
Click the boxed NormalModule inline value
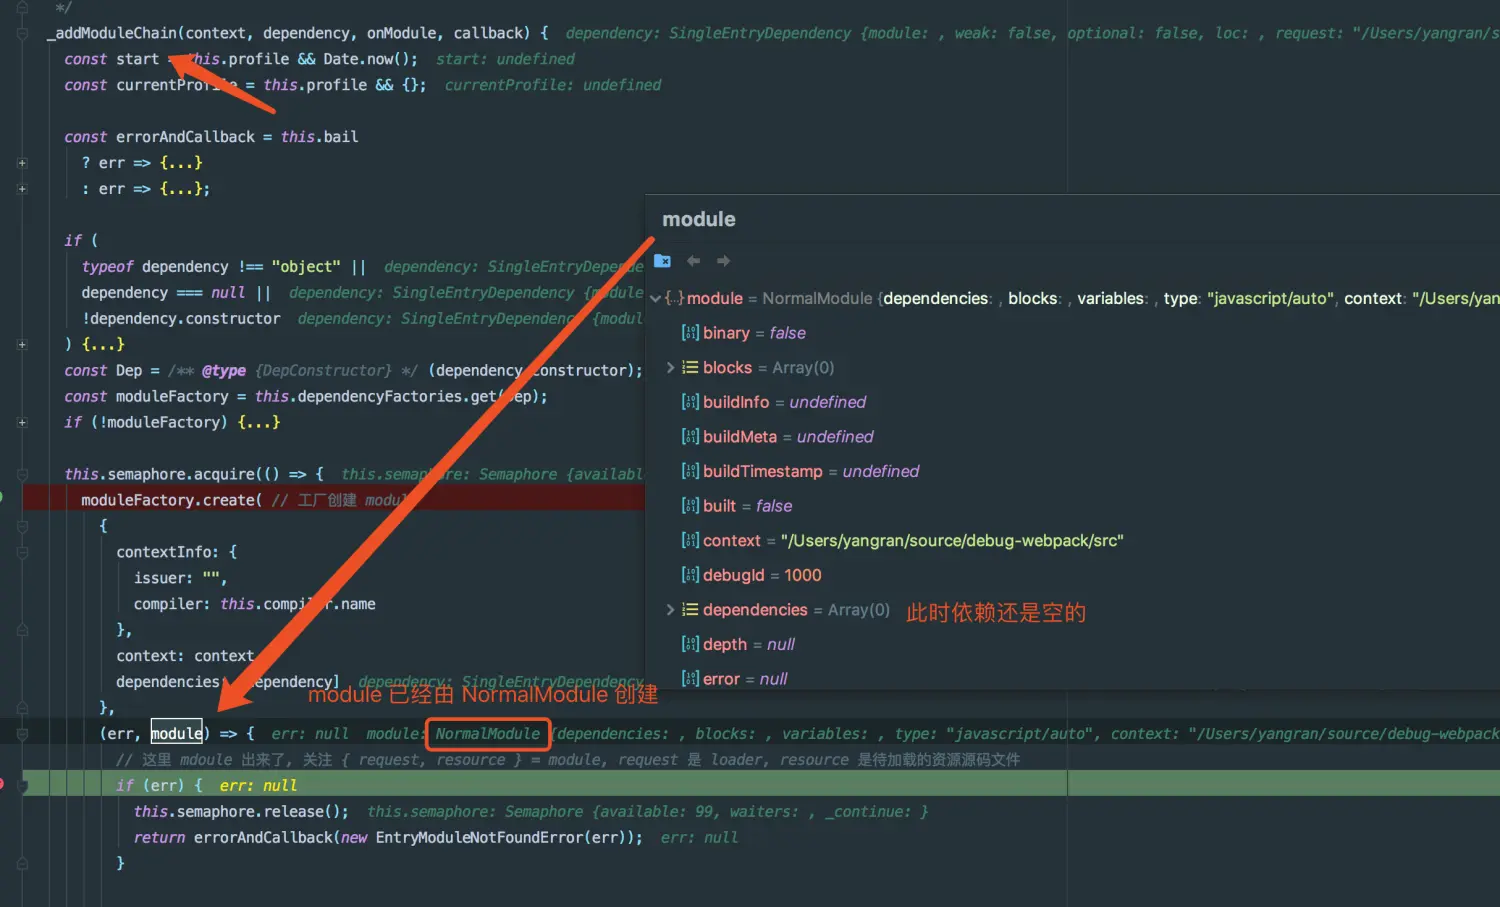click(x=488, y=734)
